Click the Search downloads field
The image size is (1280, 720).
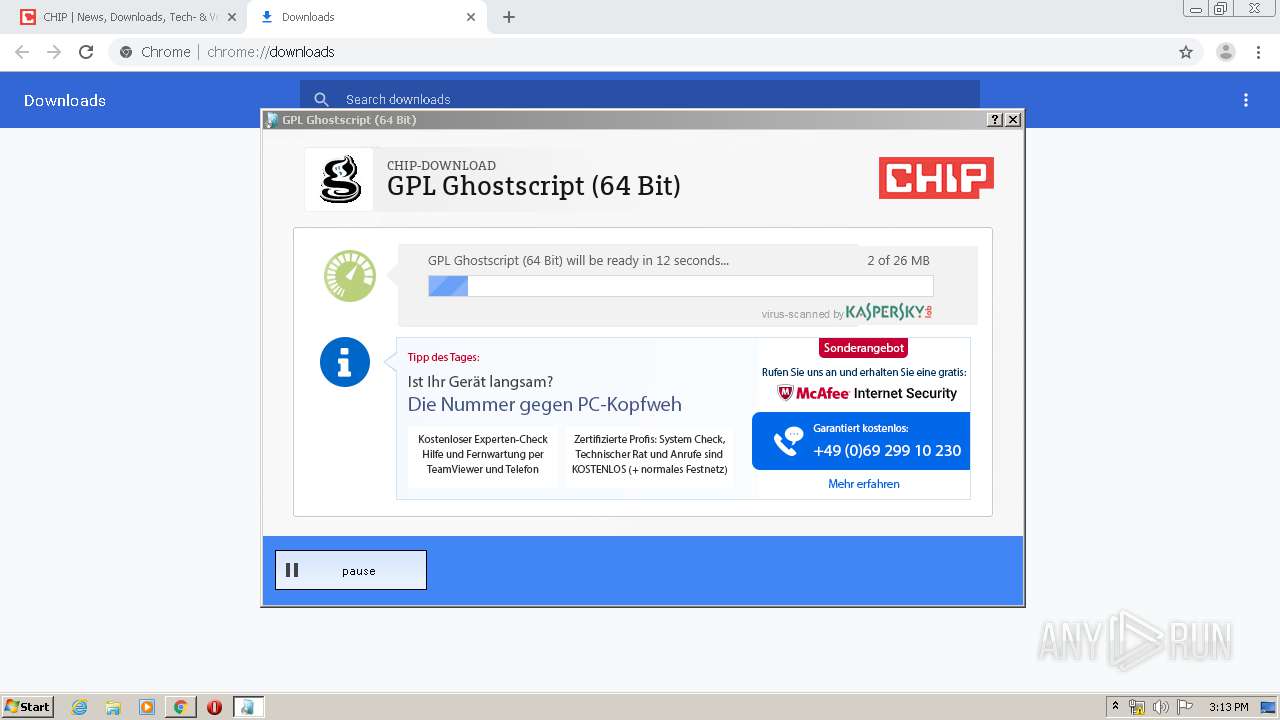640,99
